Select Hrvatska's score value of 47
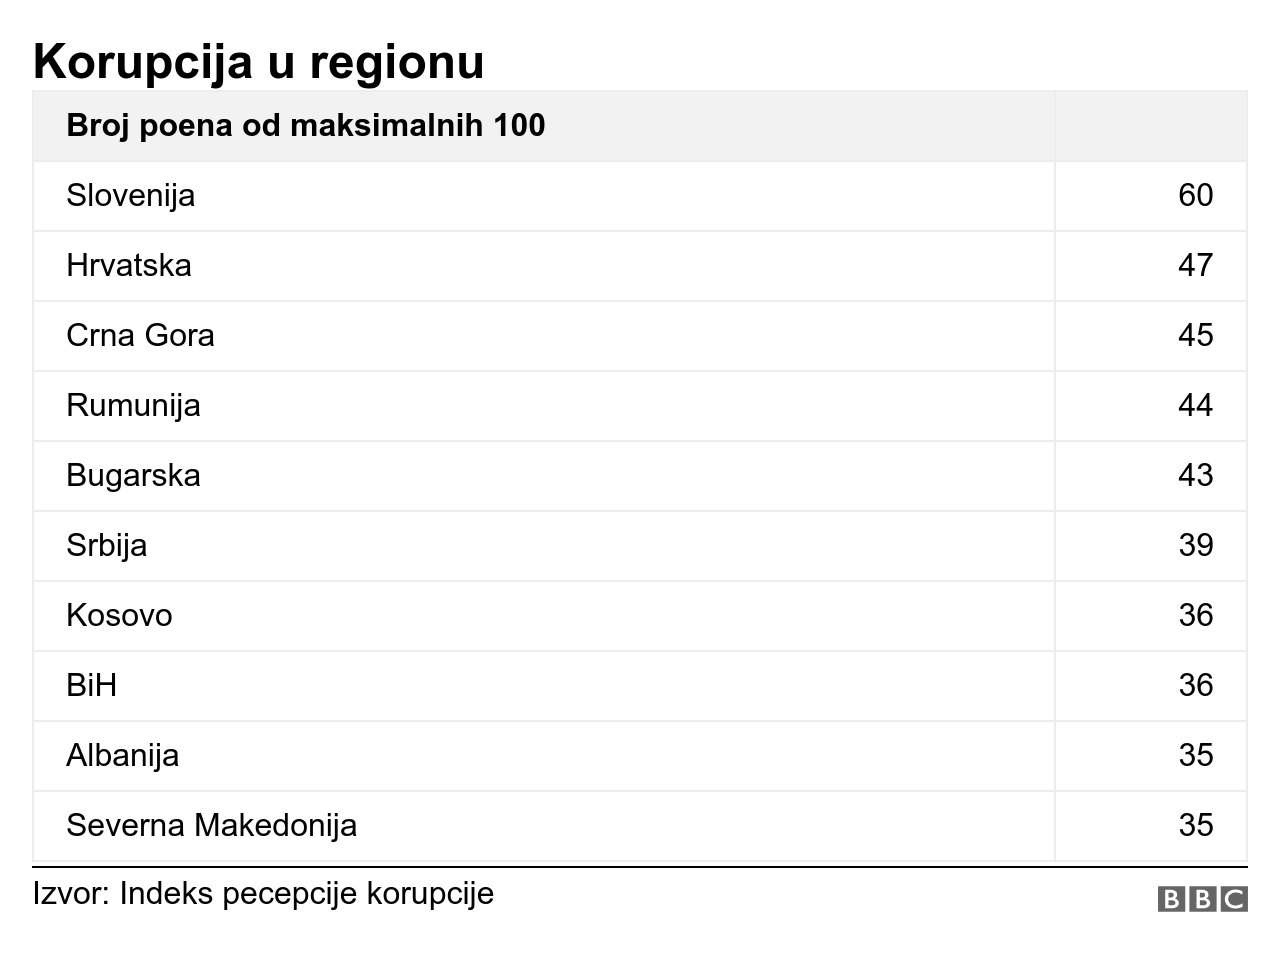Screen dimensions: 1280x954 [1195, 265]
